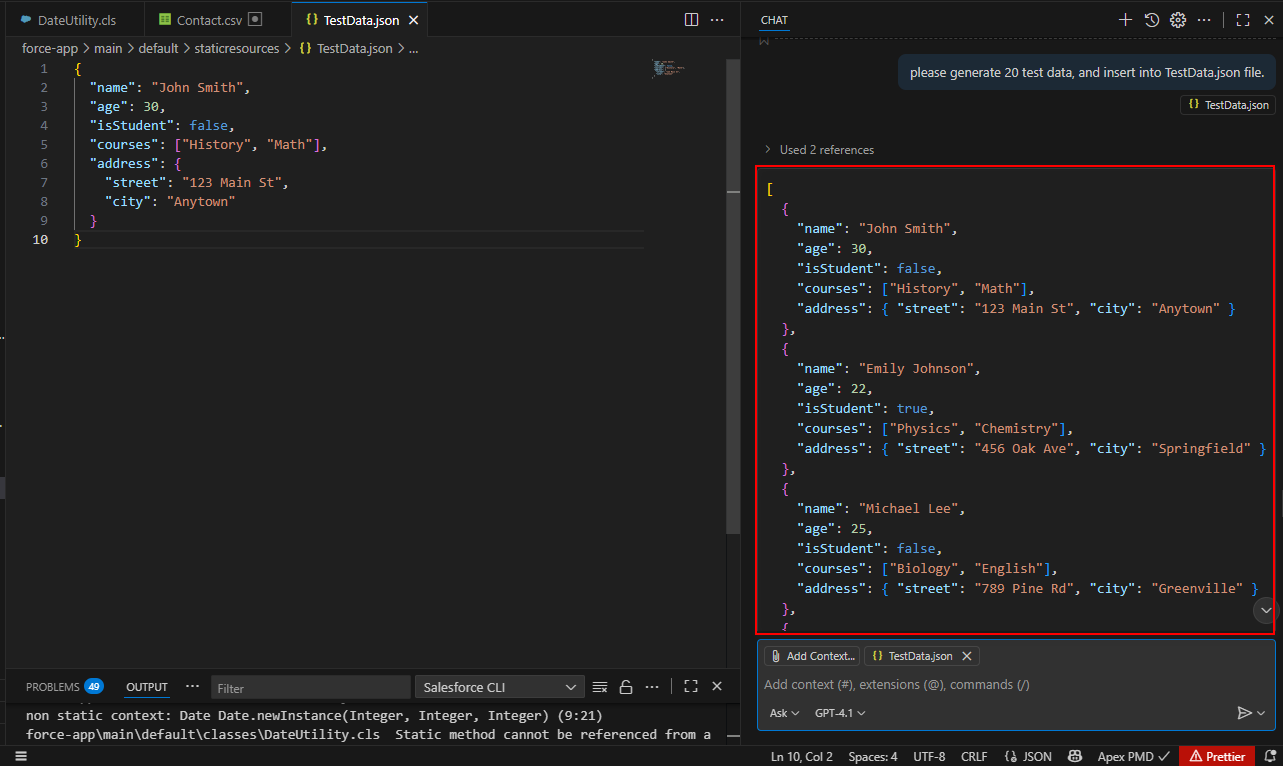Switch to the DateUtility.cls tab
Screen dimensions: 1283x766
tap(76, 20)
